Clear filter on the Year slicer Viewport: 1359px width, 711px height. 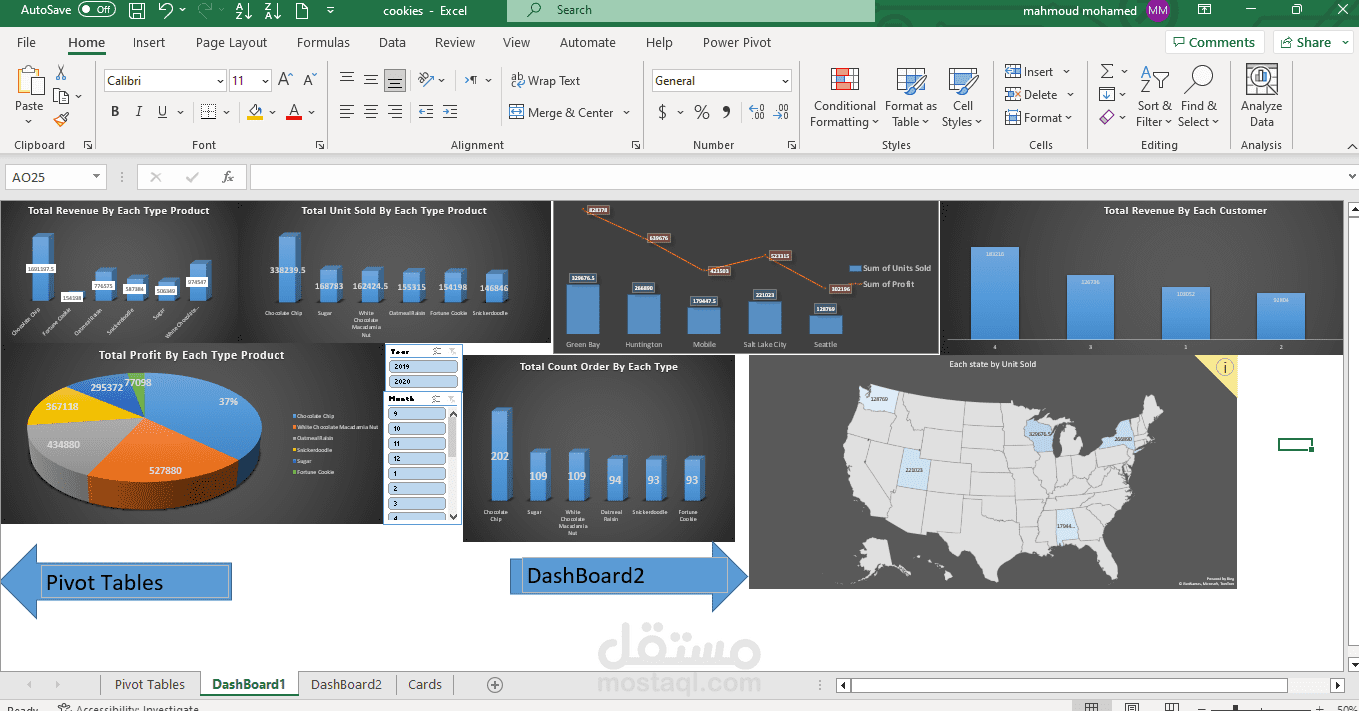pos(452,351)
